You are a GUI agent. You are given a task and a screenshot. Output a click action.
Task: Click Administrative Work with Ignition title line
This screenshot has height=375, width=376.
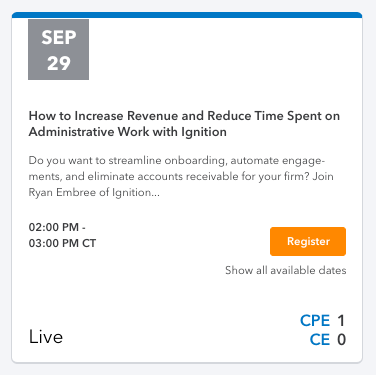point(128,132)
